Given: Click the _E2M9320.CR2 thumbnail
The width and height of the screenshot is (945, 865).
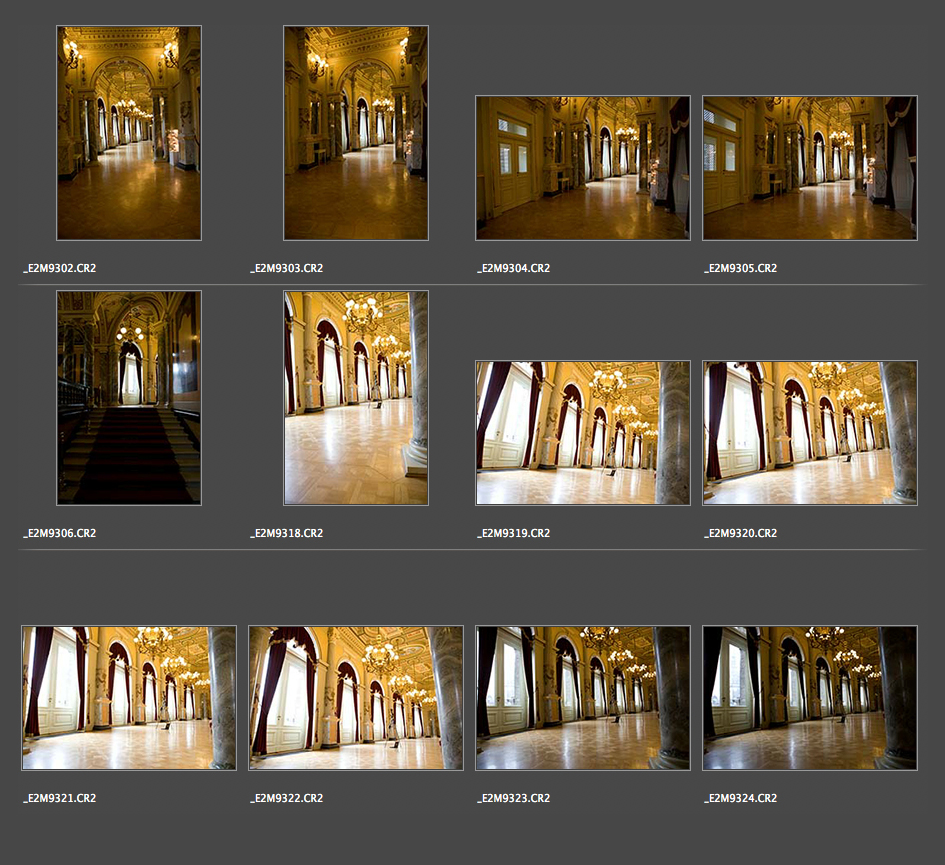Looking at the screenshot, I should pyautogui.click(x=810, y=433).
